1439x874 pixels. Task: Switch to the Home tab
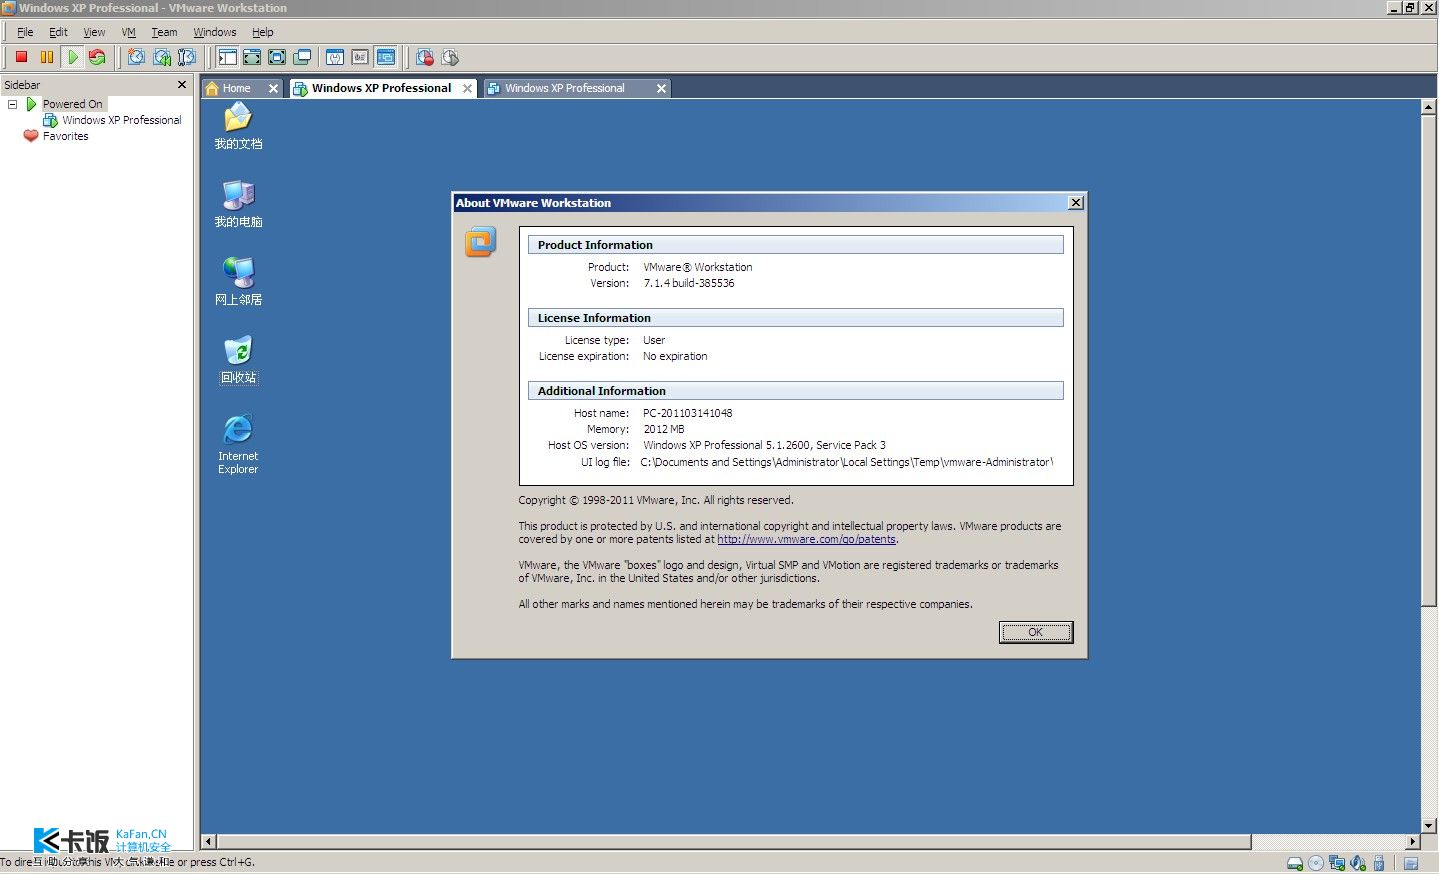click(236, 88)
